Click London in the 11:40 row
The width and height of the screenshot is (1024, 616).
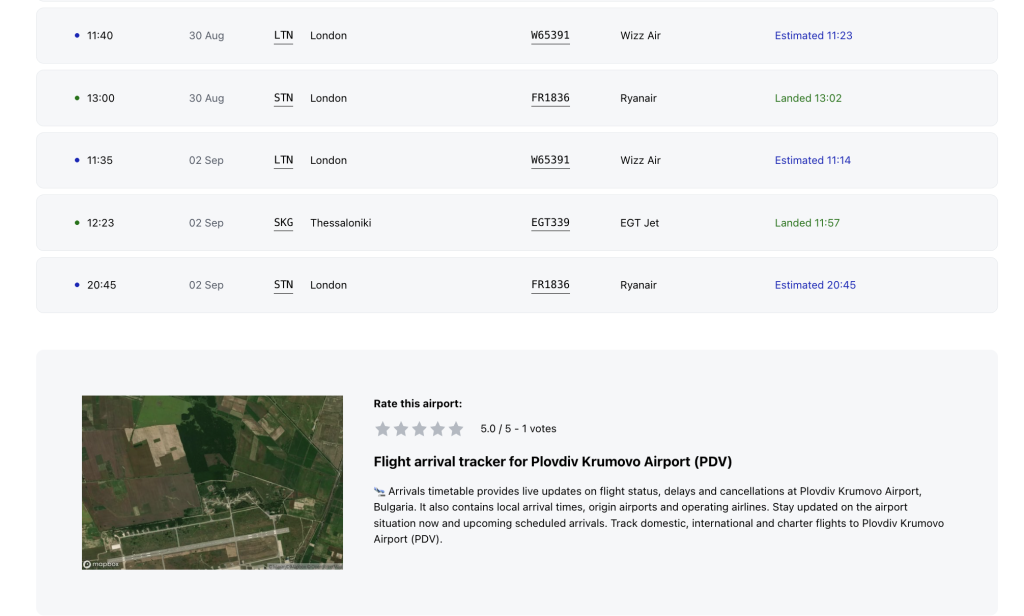point(328,36)
